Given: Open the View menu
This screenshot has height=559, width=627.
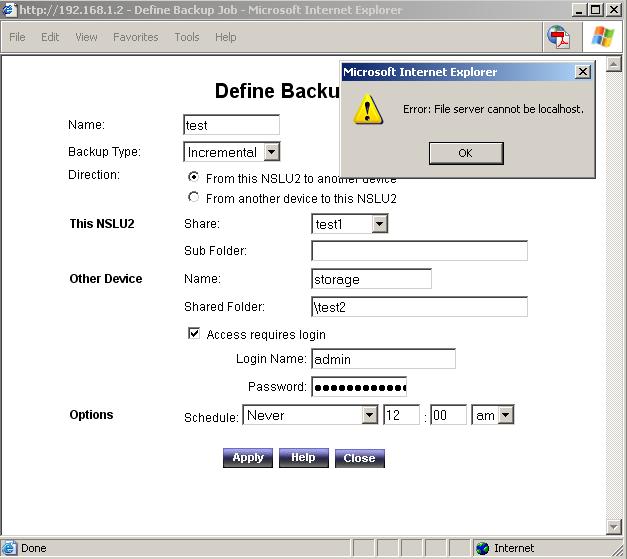Looking at the screenshot, I should tap(86, 37).
